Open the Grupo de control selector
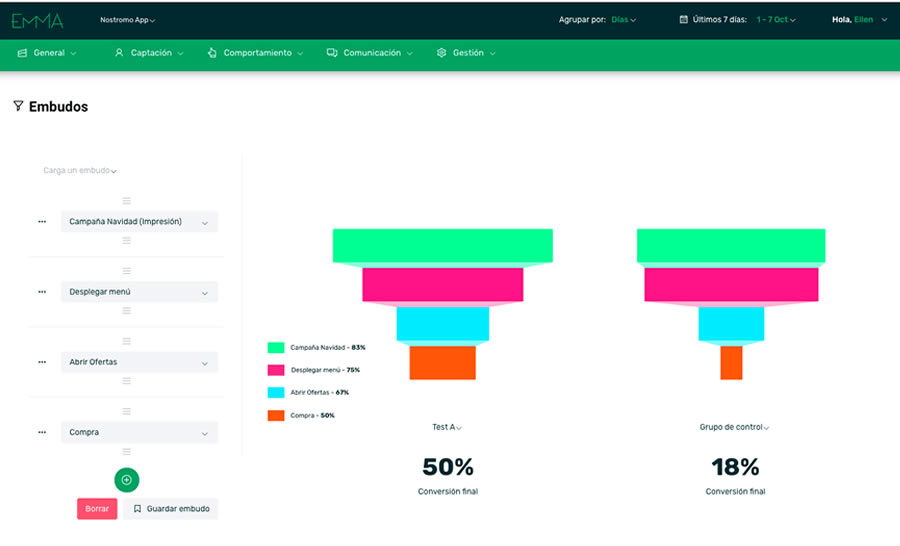This screenshot has width=900, height=546. [734, 427]
